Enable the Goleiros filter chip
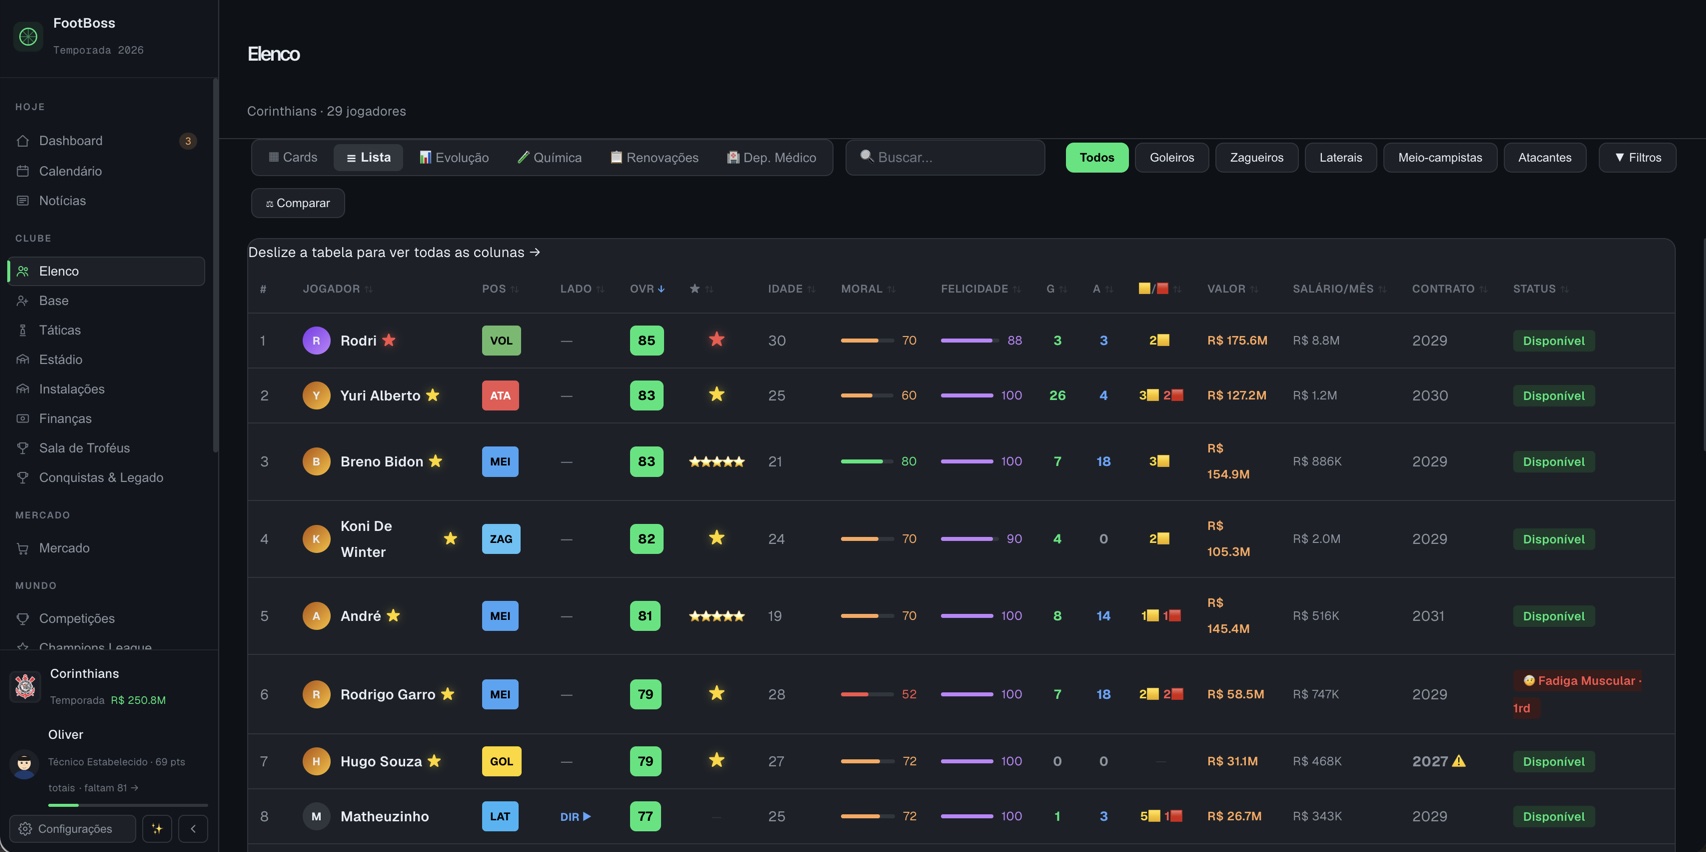 point(1172,157)
